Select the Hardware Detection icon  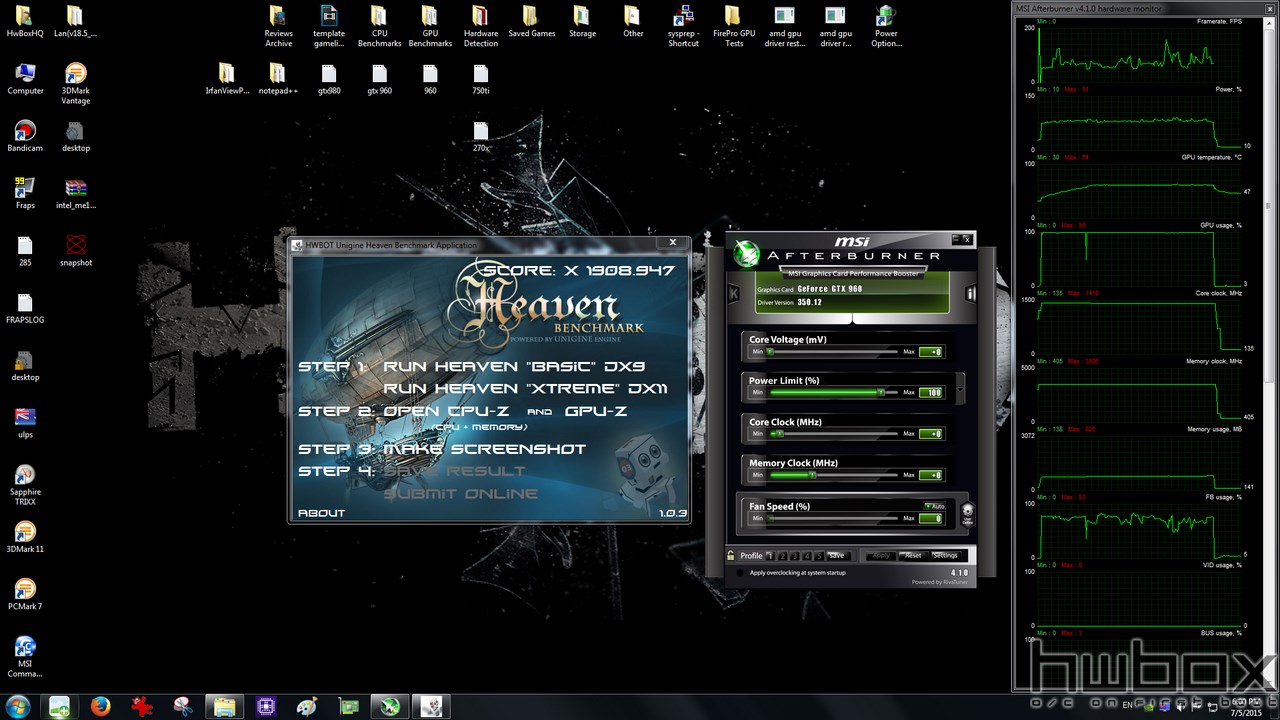point(480,26)
